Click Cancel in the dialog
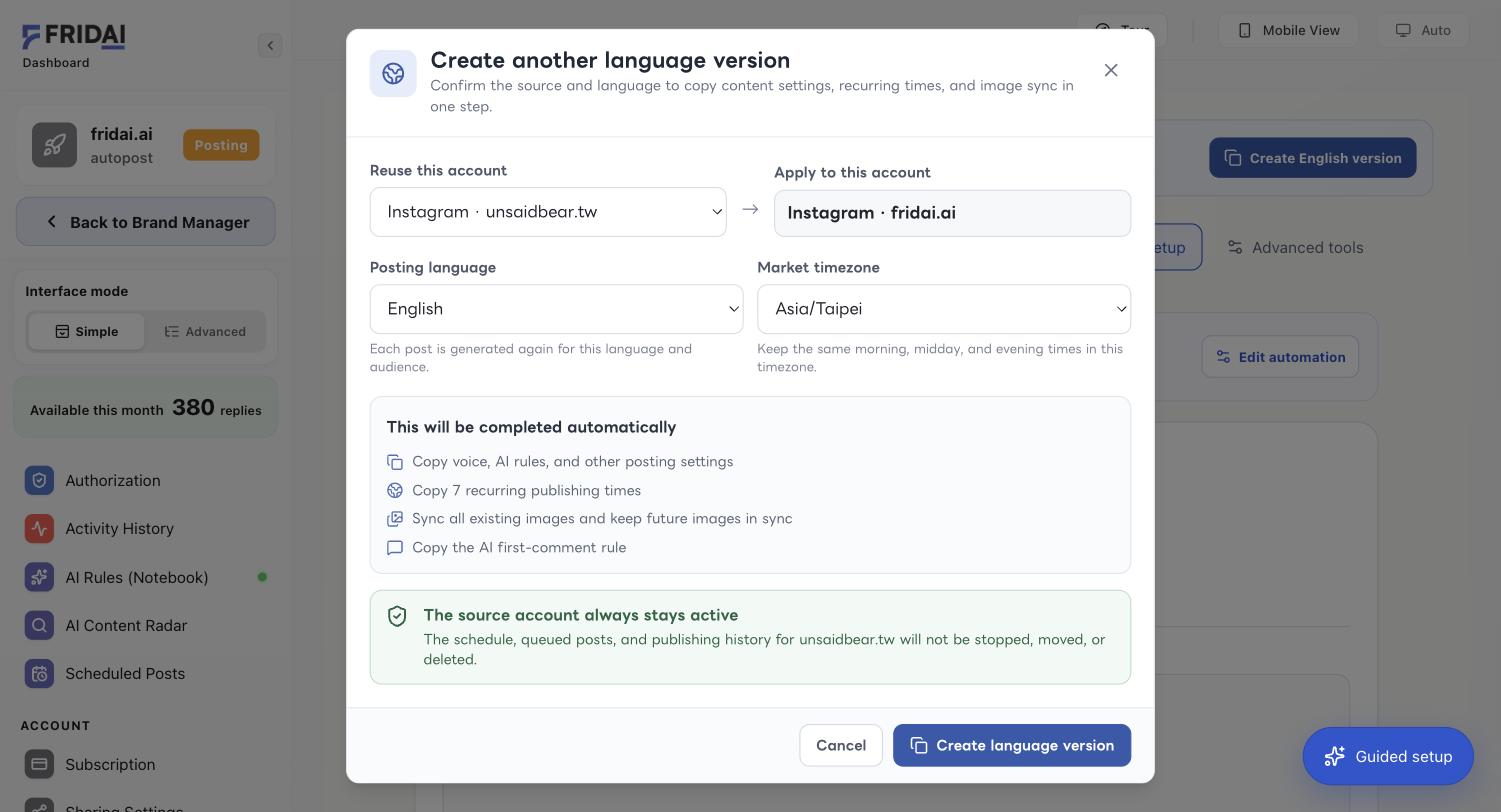 (841, 746)
